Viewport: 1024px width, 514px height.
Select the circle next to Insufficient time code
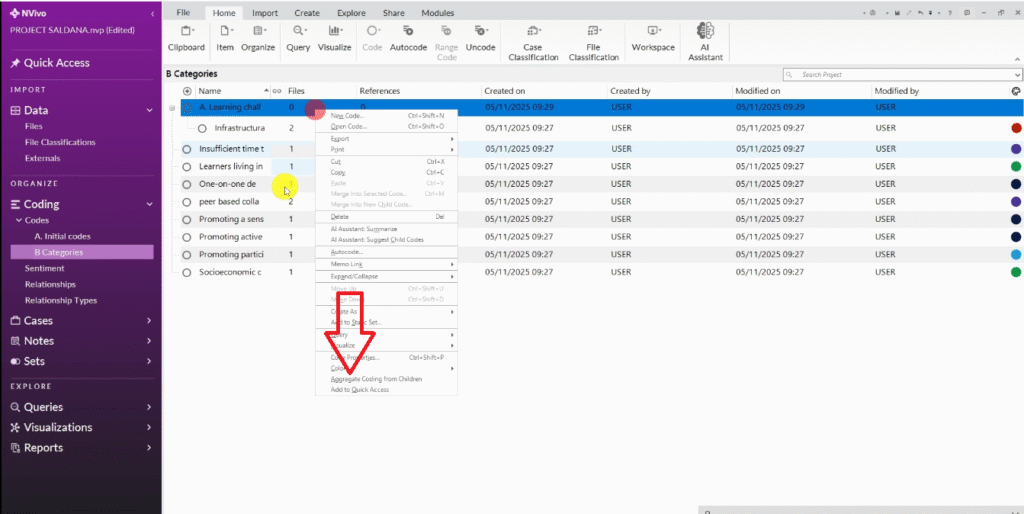click(x=187, y=149)
